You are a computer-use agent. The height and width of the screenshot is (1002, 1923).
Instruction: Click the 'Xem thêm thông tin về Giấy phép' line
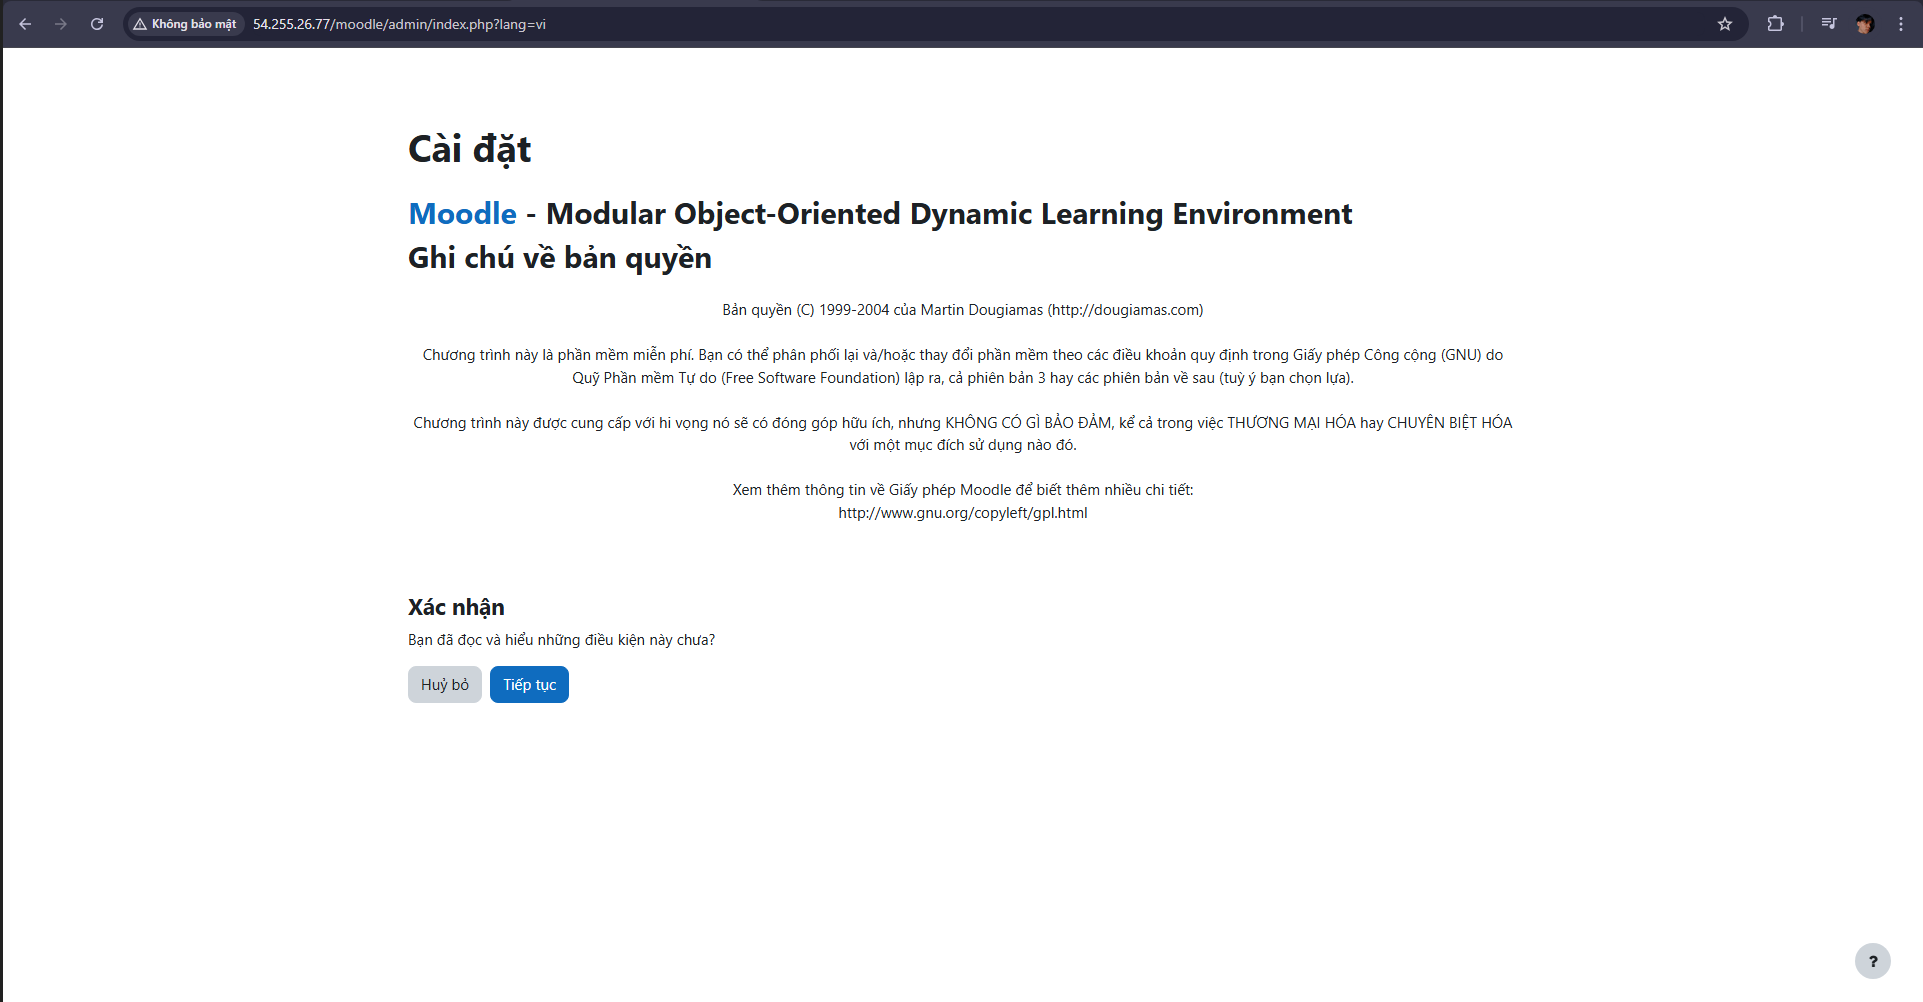pyautogui.click(x=963, y=490)
